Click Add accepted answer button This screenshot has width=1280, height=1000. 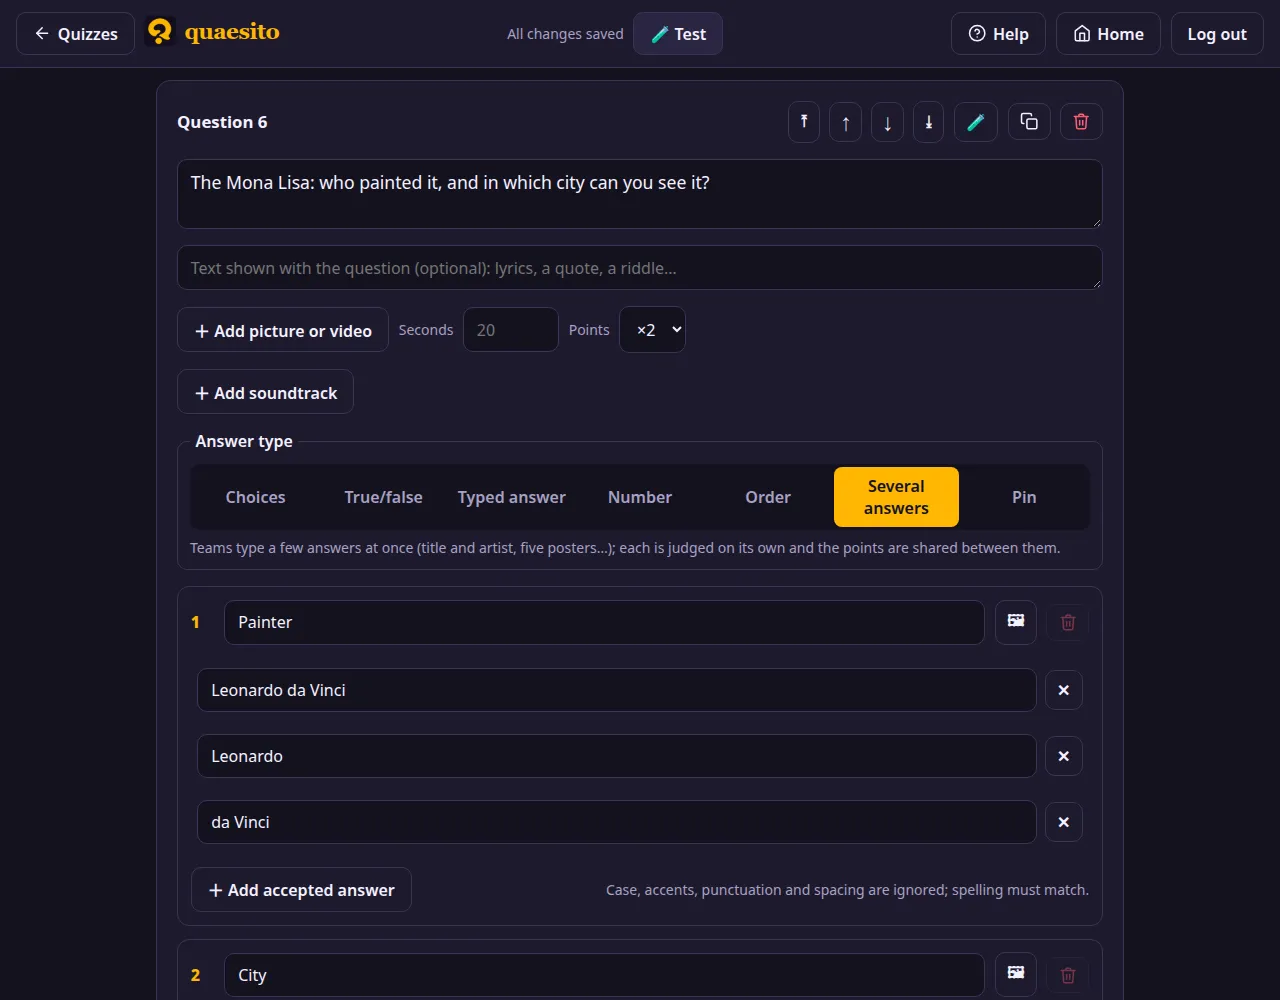pos(301,890)
